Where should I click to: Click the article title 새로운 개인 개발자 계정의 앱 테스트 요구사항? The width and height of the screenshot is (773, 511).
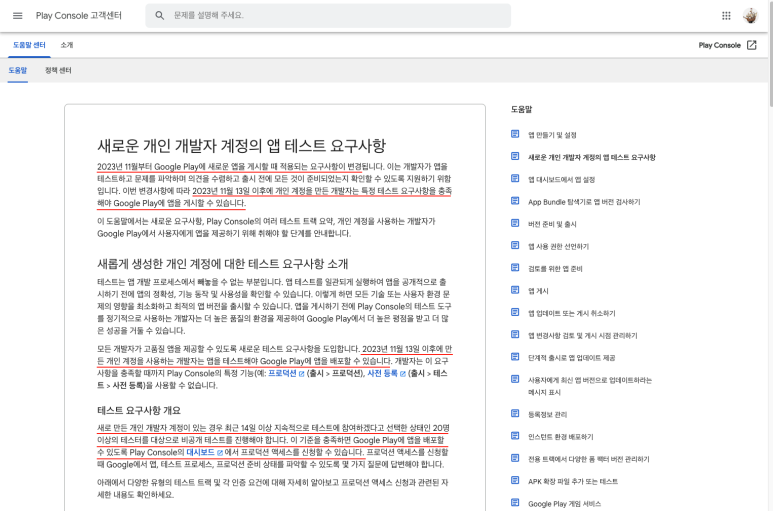[241, 146]
